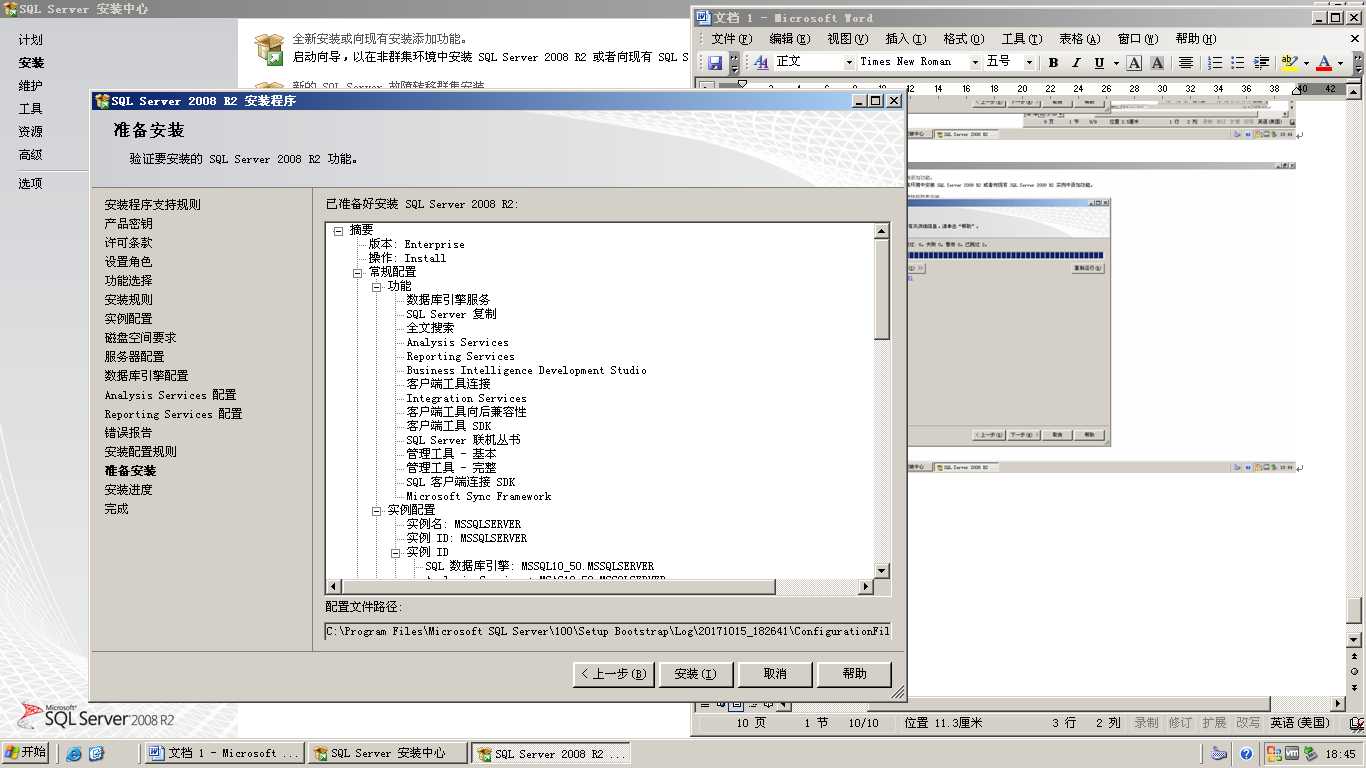1366x768 pixels.
Task: Open the 视图(V) menu in Word
Action: (847, 39)
